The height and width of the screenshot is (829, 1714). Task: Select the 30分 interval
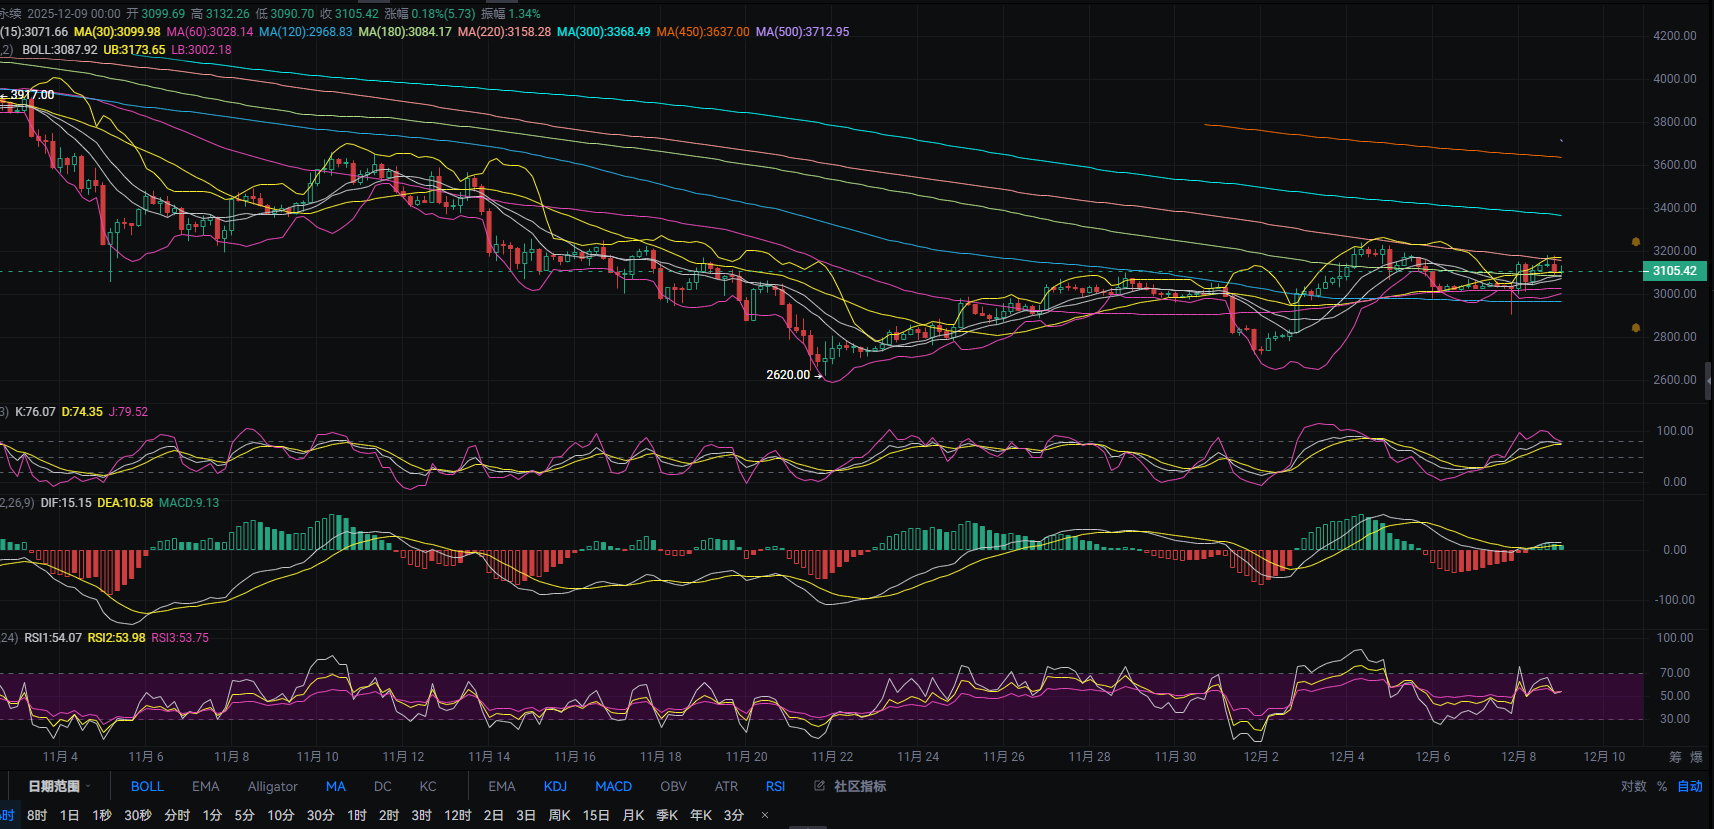pyautogui.click(x=320, y=815)
